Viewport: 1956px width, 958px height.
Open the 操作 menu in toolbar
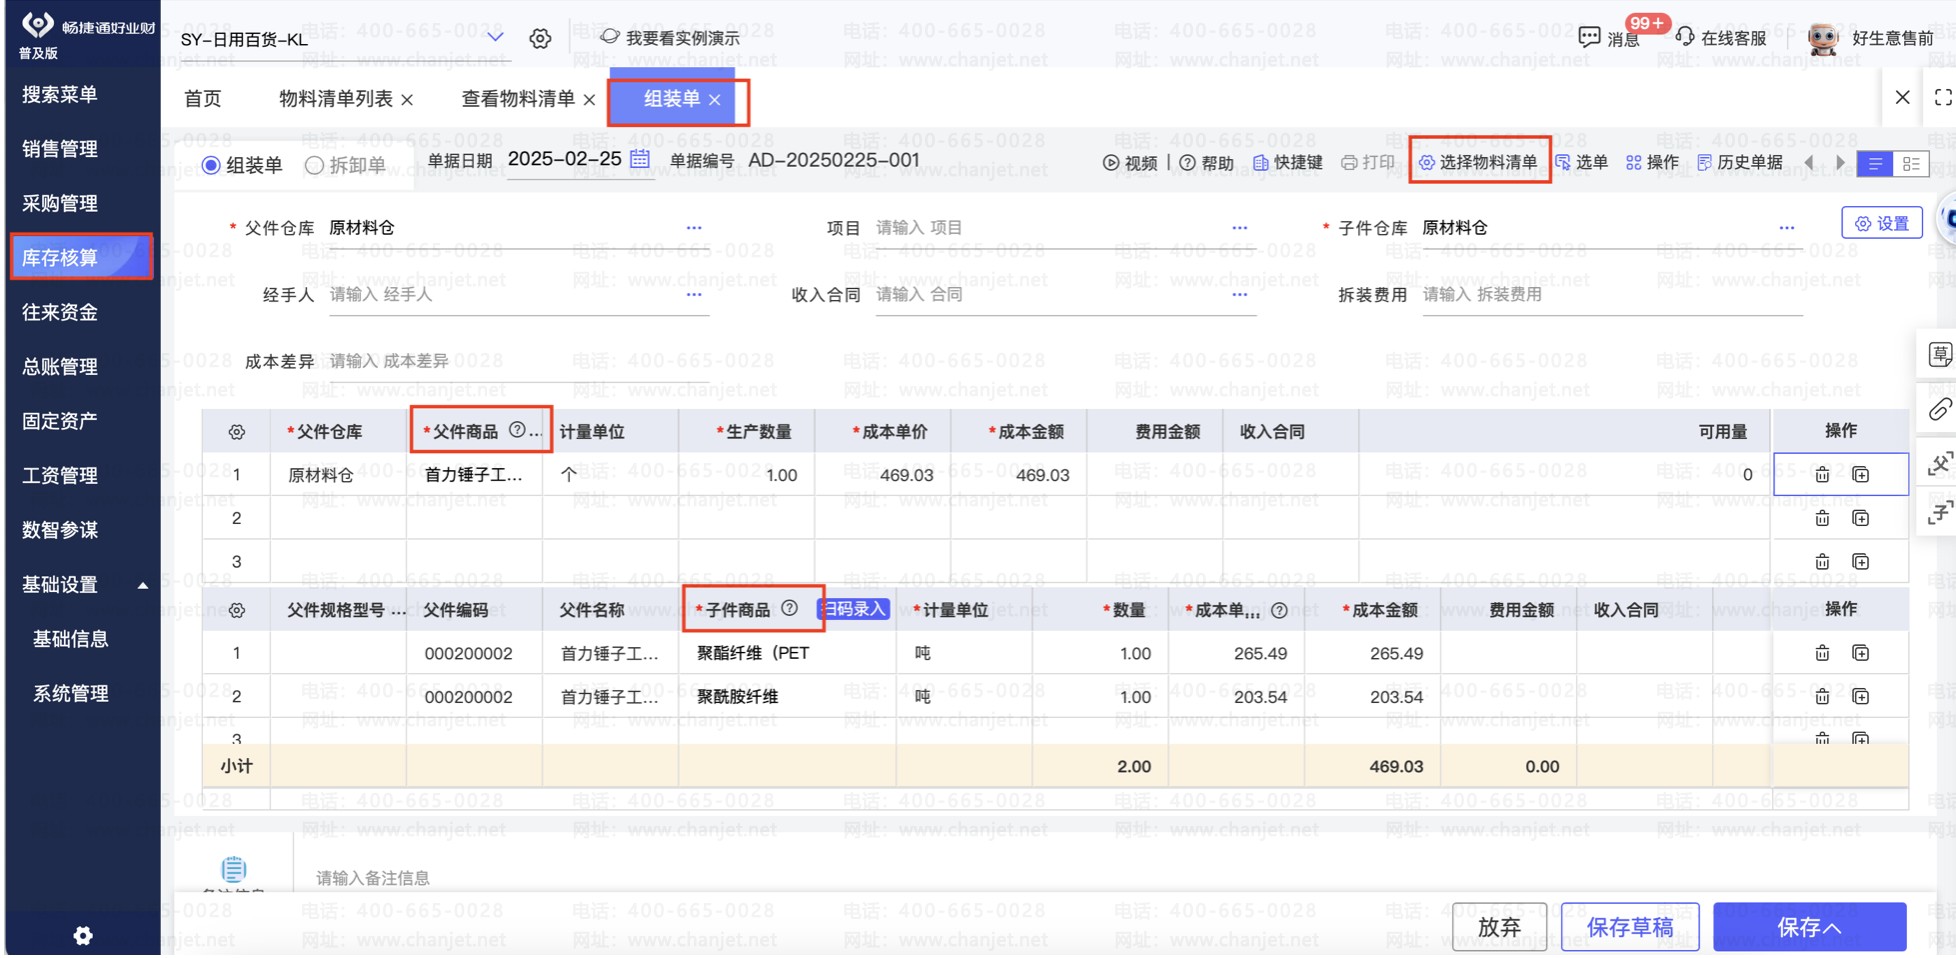1653,162
